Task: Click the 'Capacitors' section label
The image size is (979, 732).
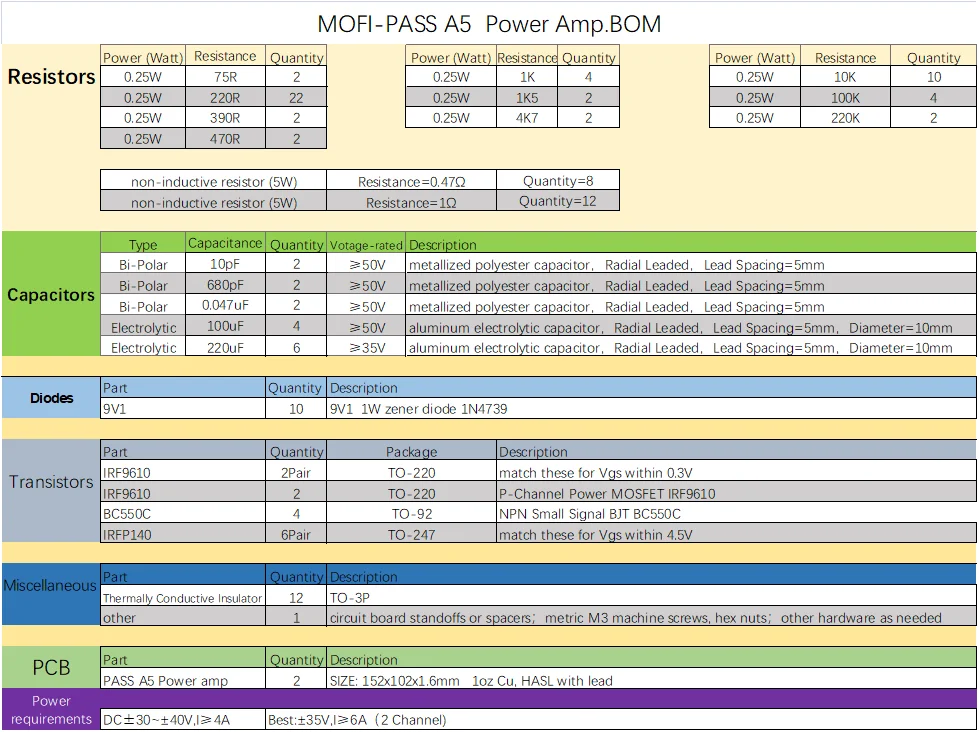Action: click(x=51, y=295)
